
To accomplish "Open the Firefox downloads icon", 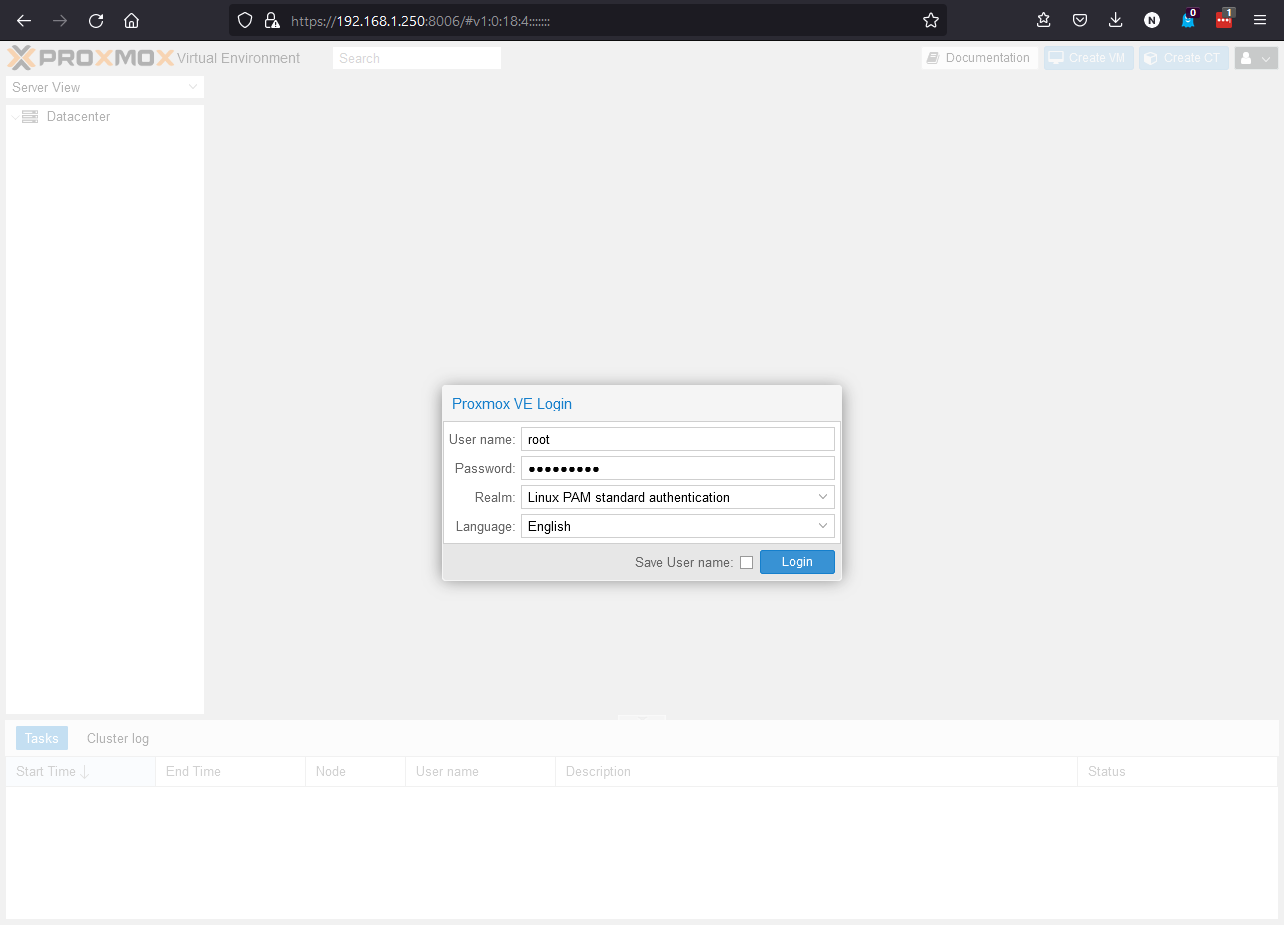I will [1116, 20].
